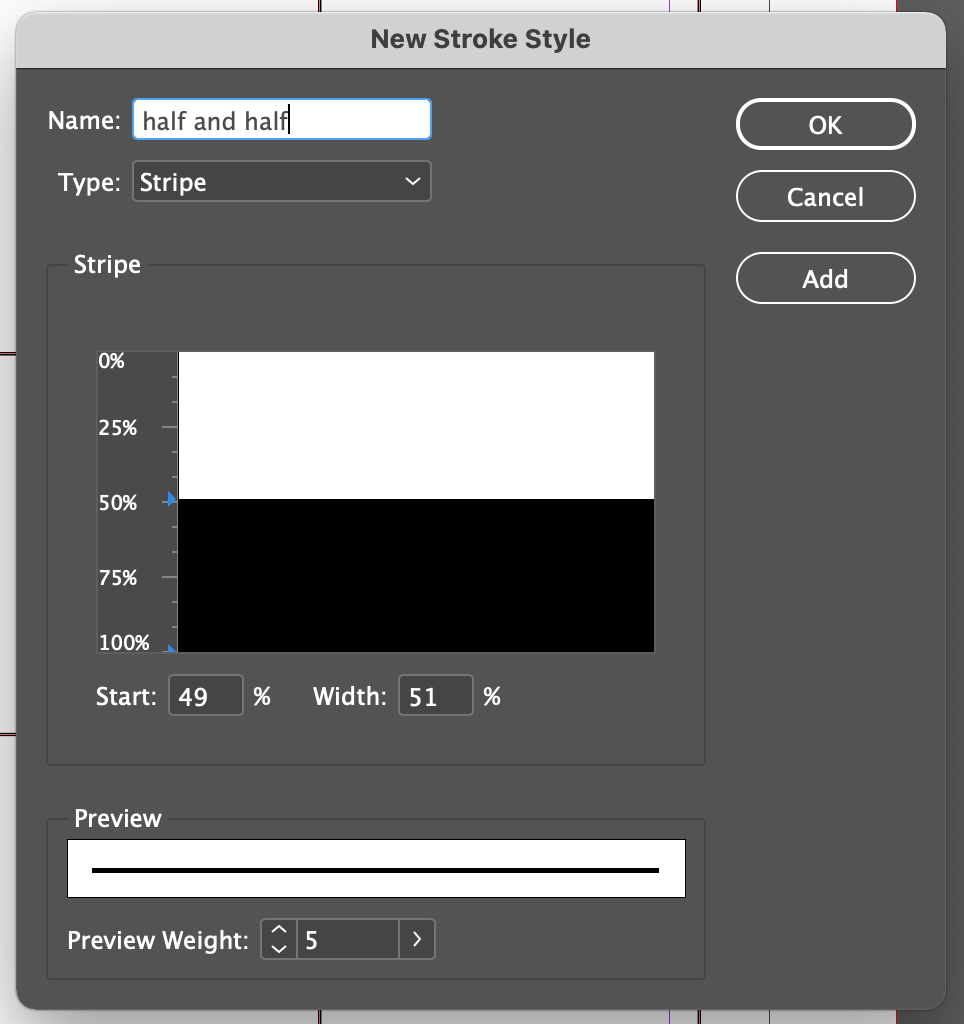Image resolution: width=964 pixels, height=1024 pixels.
Task: Click the increment arrow for Preview Weight
Action: pyautogui.click(x=278, y=930)
